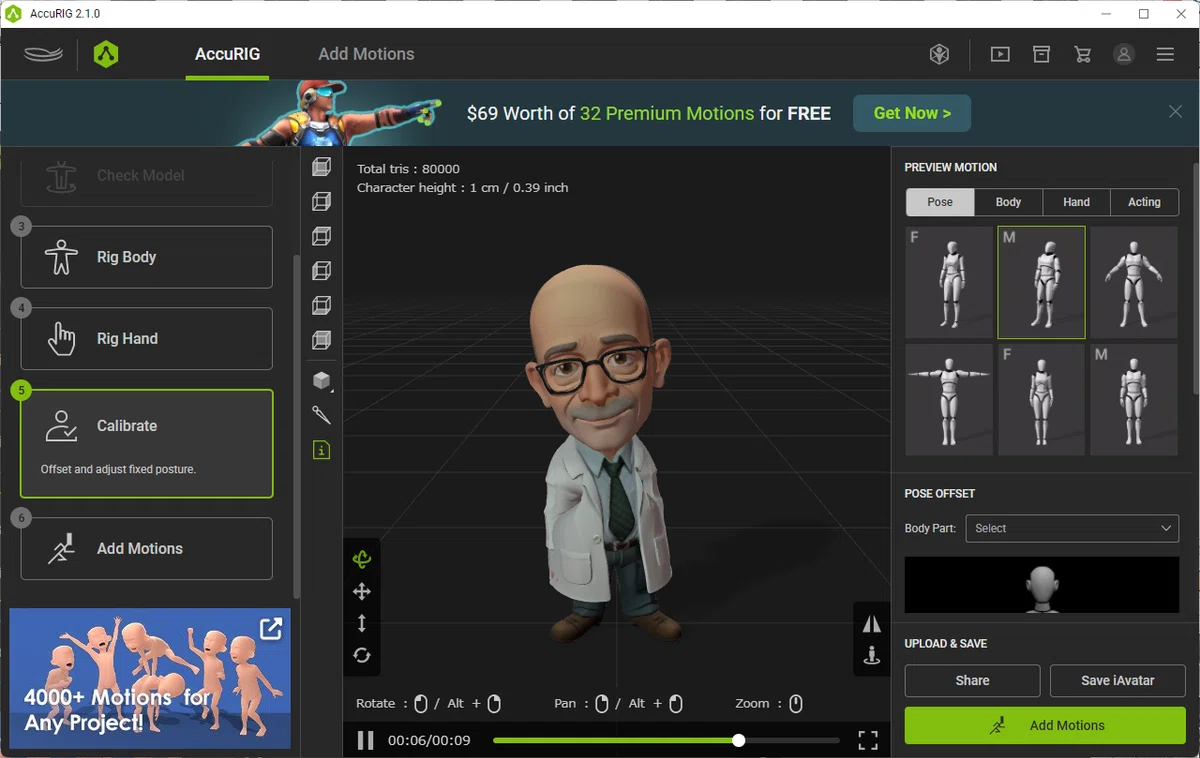The image size is (1200, 758).
Task: Select the green orbit rotate camera tool
Action: pyautogui.click(x=362, y=560)
